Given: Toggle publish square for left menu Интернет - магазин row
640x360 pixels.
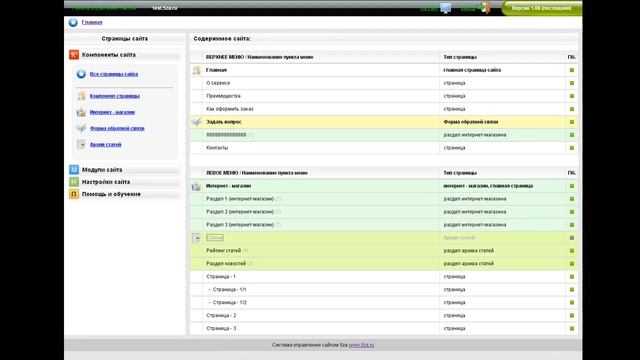Looking at the screenshot, I should click(572, 186).
